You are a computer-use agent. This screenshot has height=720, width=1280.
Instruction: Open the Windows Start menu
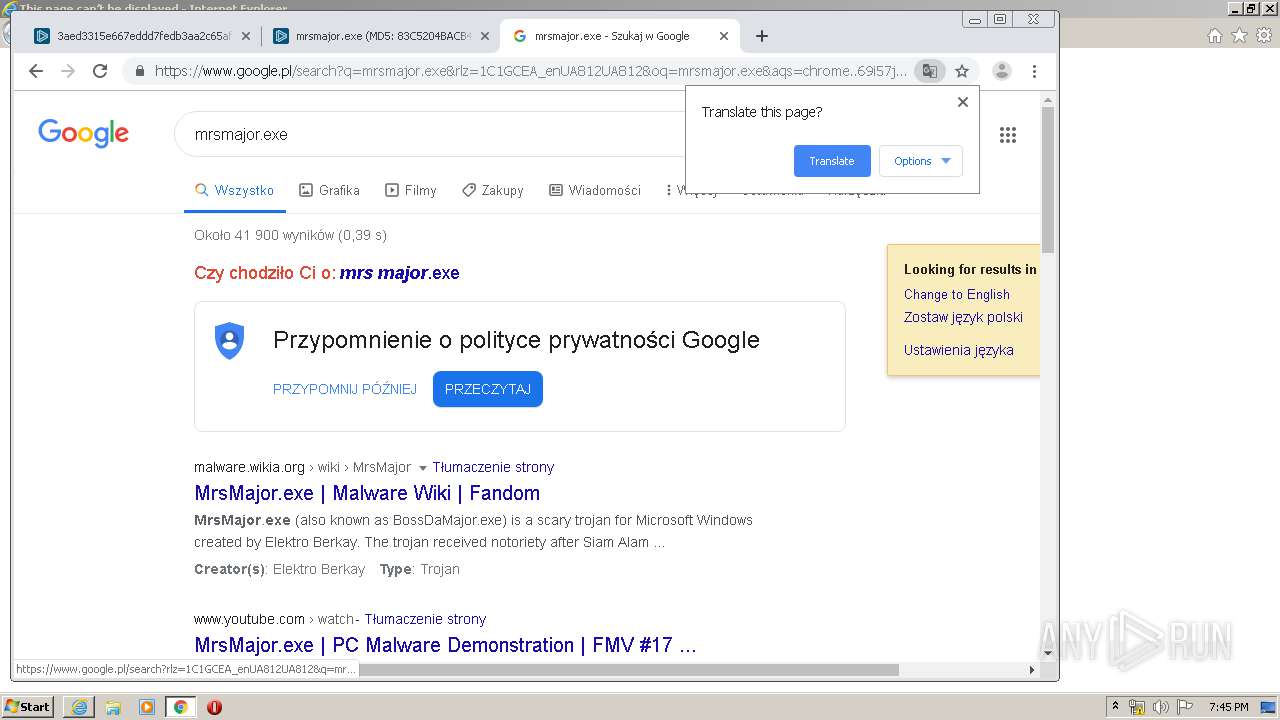coord(28,707)
